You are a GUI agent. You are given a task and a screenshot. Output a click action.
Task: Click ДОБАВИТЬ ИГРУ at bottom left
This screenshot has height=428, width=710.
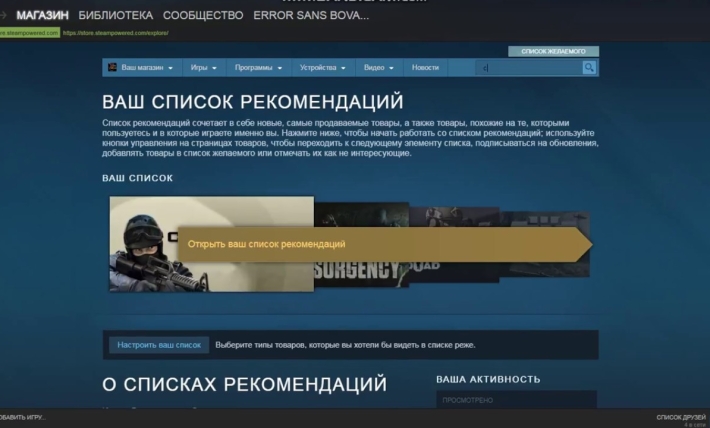tap(23, 417)
